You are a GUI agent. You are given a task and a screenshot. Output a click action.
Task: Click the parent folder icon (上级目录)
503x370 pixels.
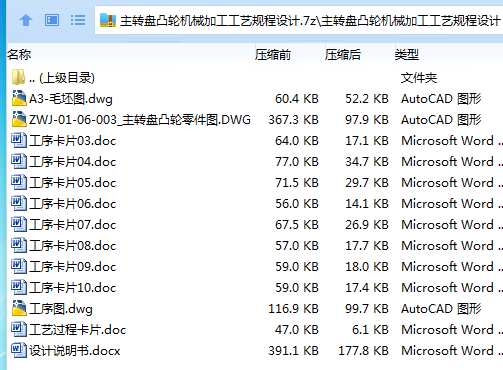click(x=19, y=77)
